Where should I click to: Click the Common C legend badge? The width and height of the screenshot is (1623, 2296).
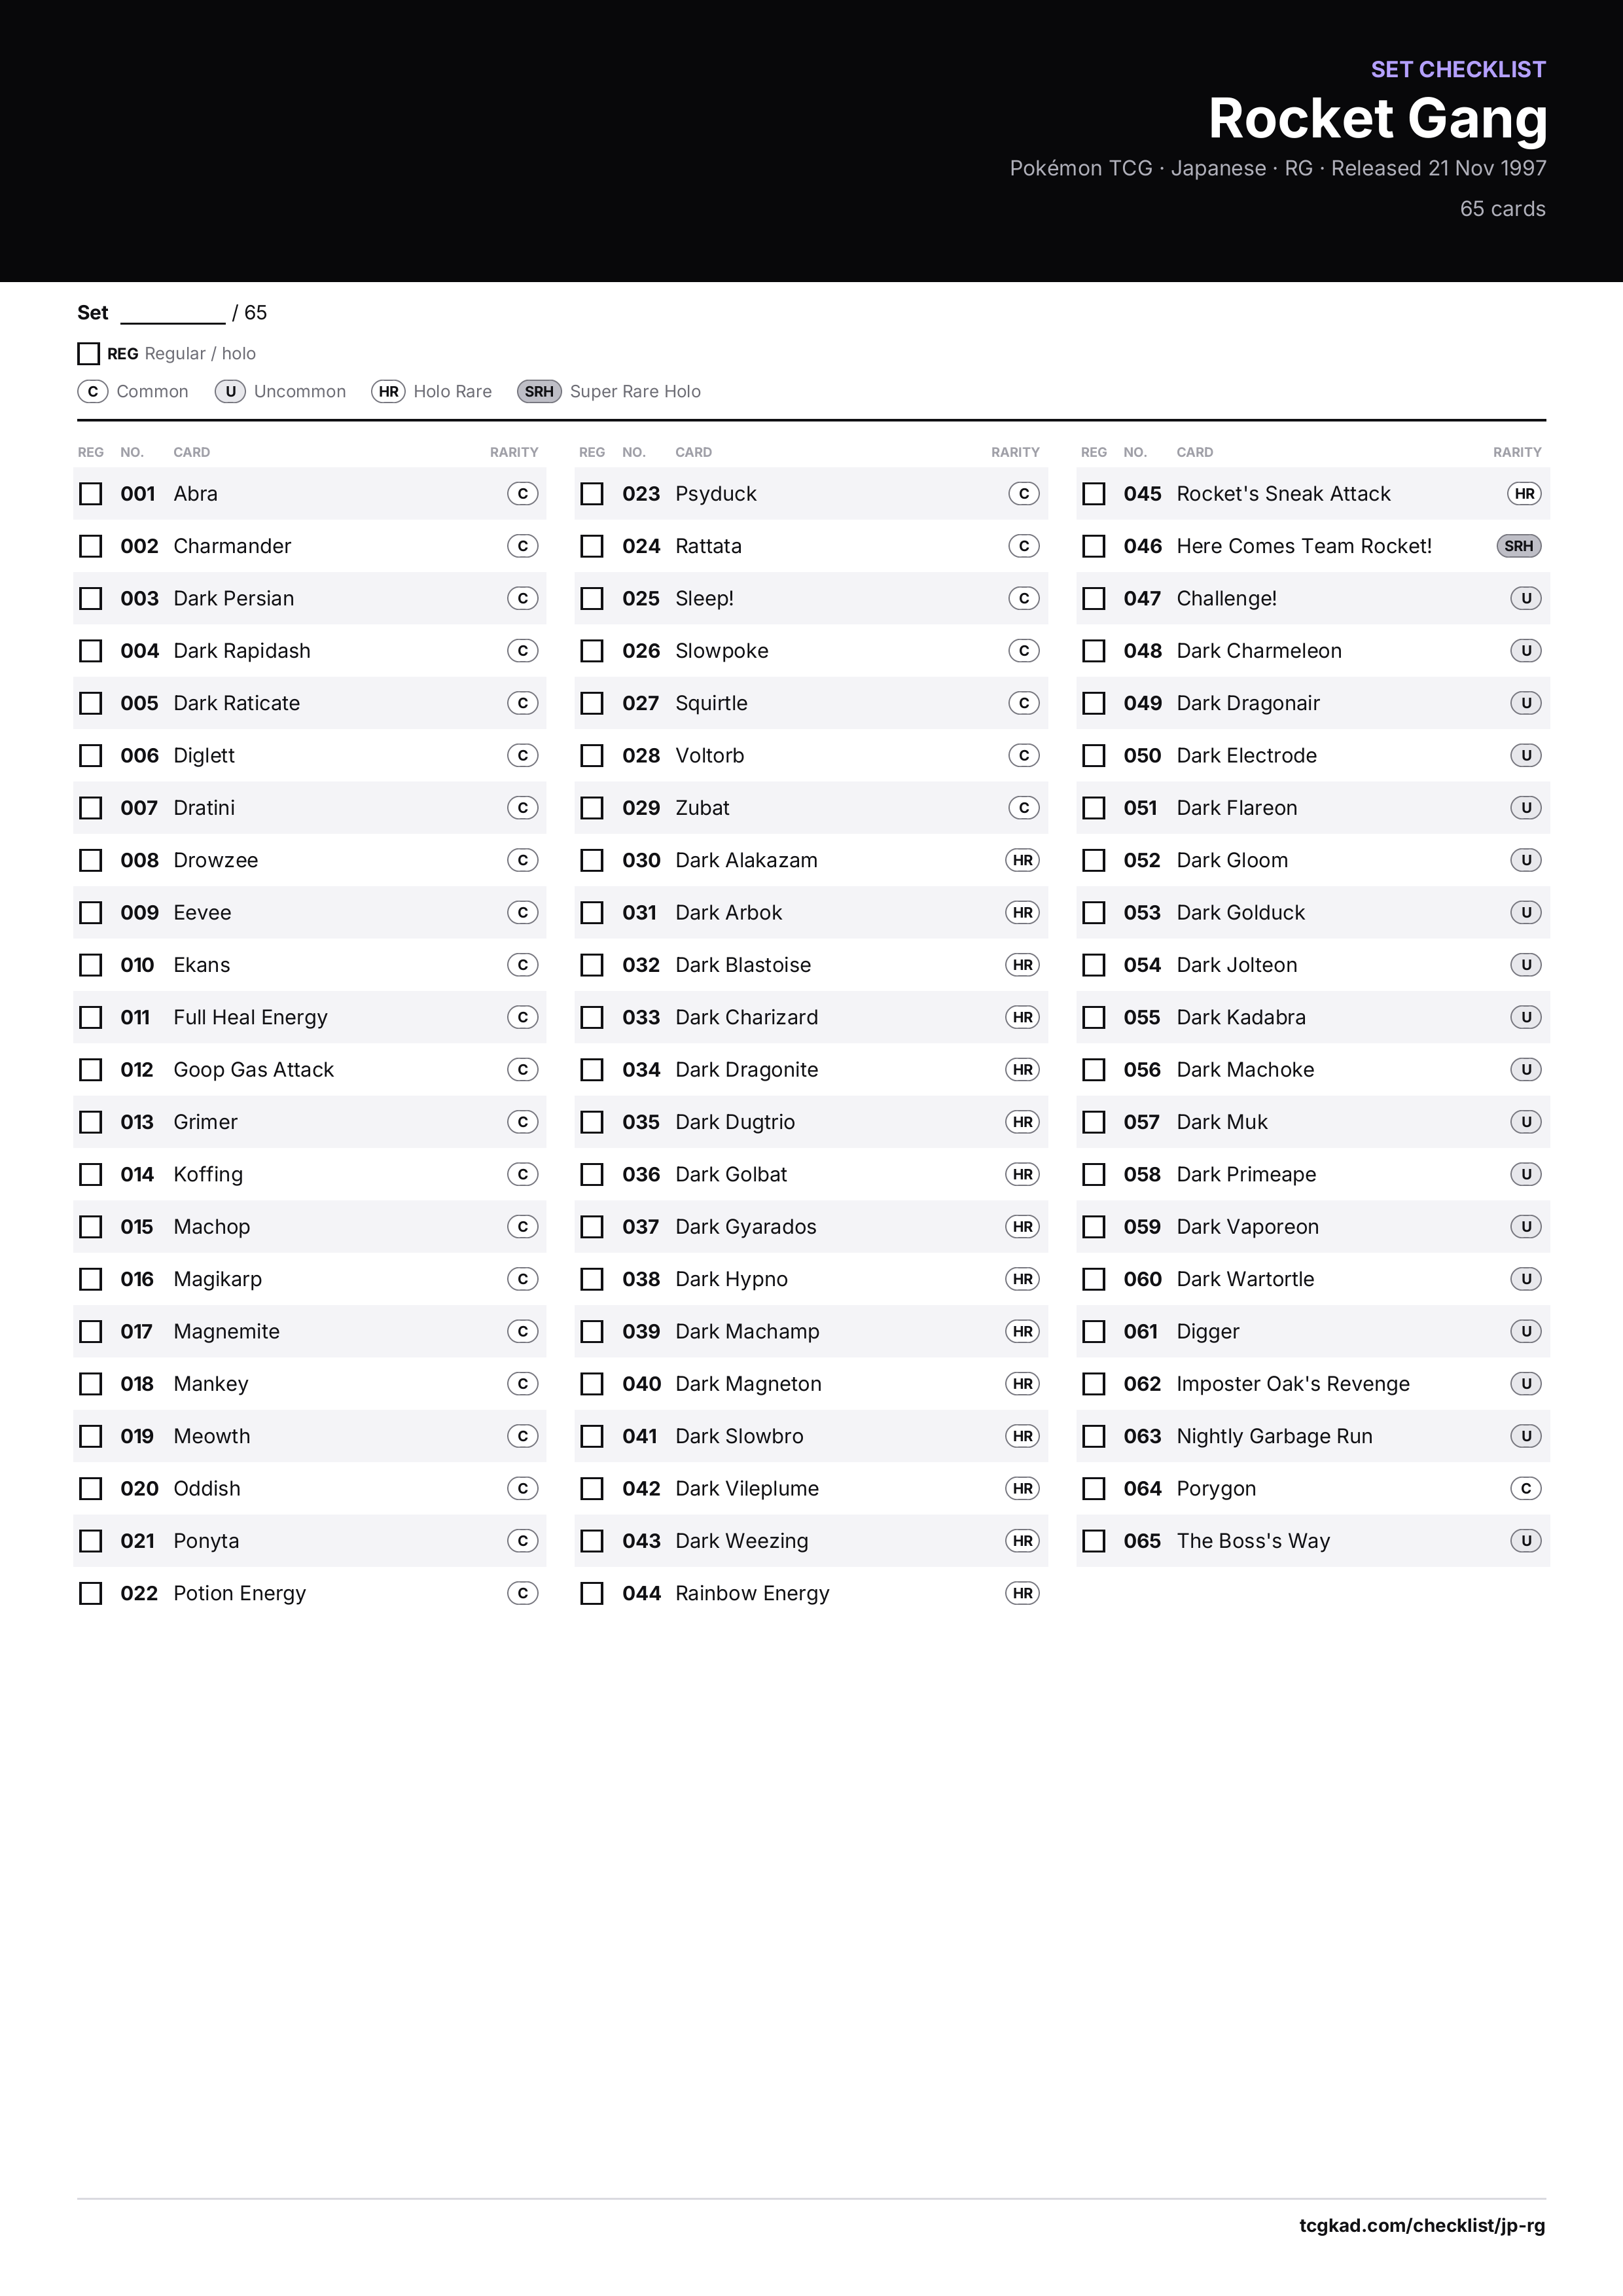tap(93, 391)
